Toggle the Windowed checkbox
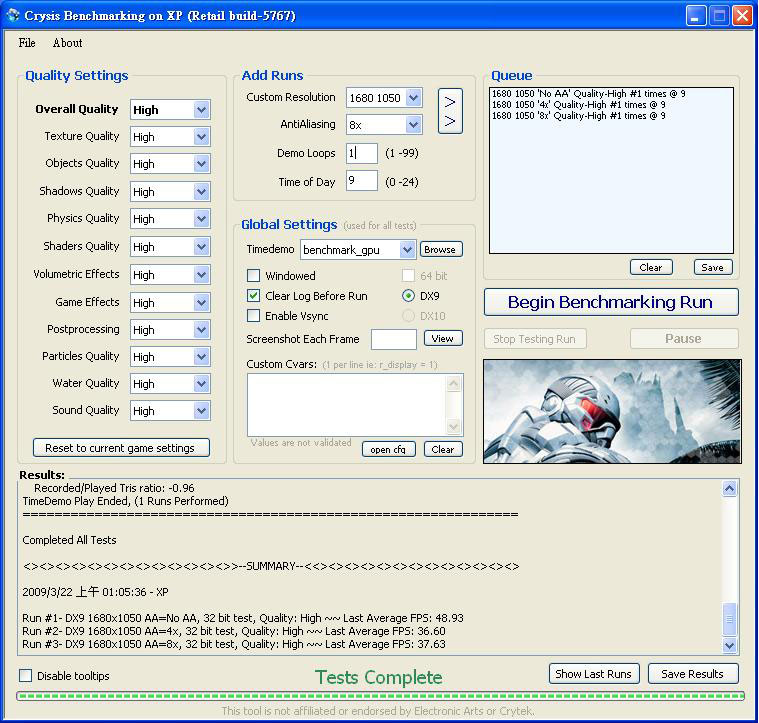This screenshot has height=723, width=759. [x=253, y=276]
